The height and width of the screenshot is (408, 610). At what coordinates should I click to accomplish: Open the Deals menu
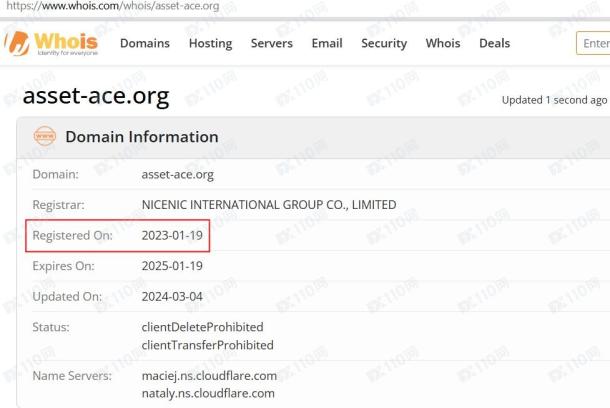(494, 43)
